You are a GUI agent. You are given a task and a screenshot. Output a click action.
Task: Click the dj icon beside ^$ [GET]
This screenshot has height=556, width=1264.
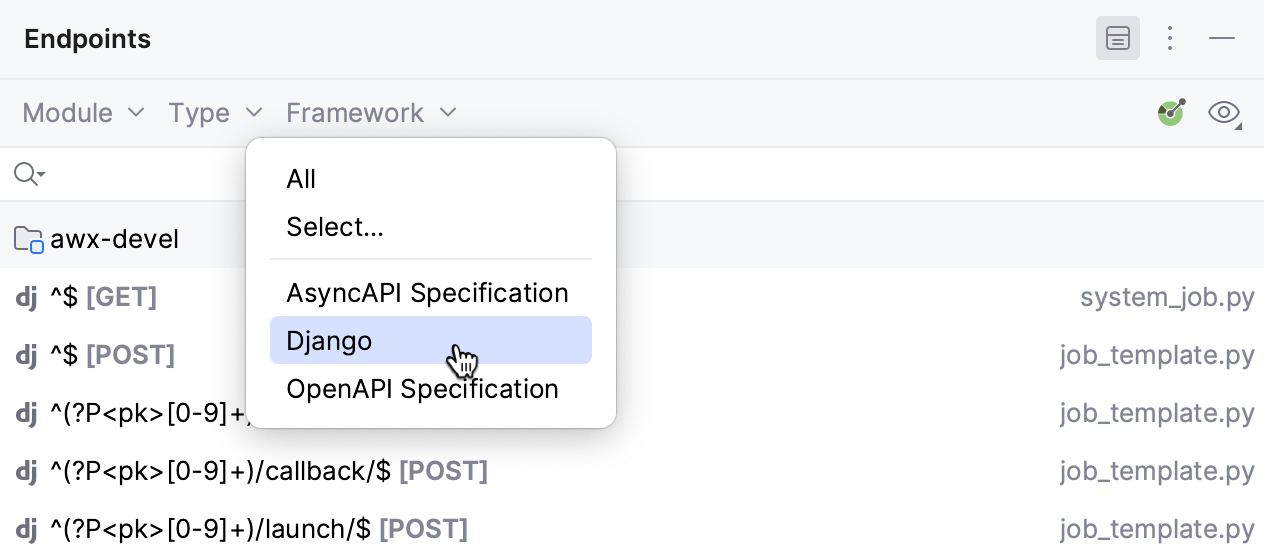27,297
